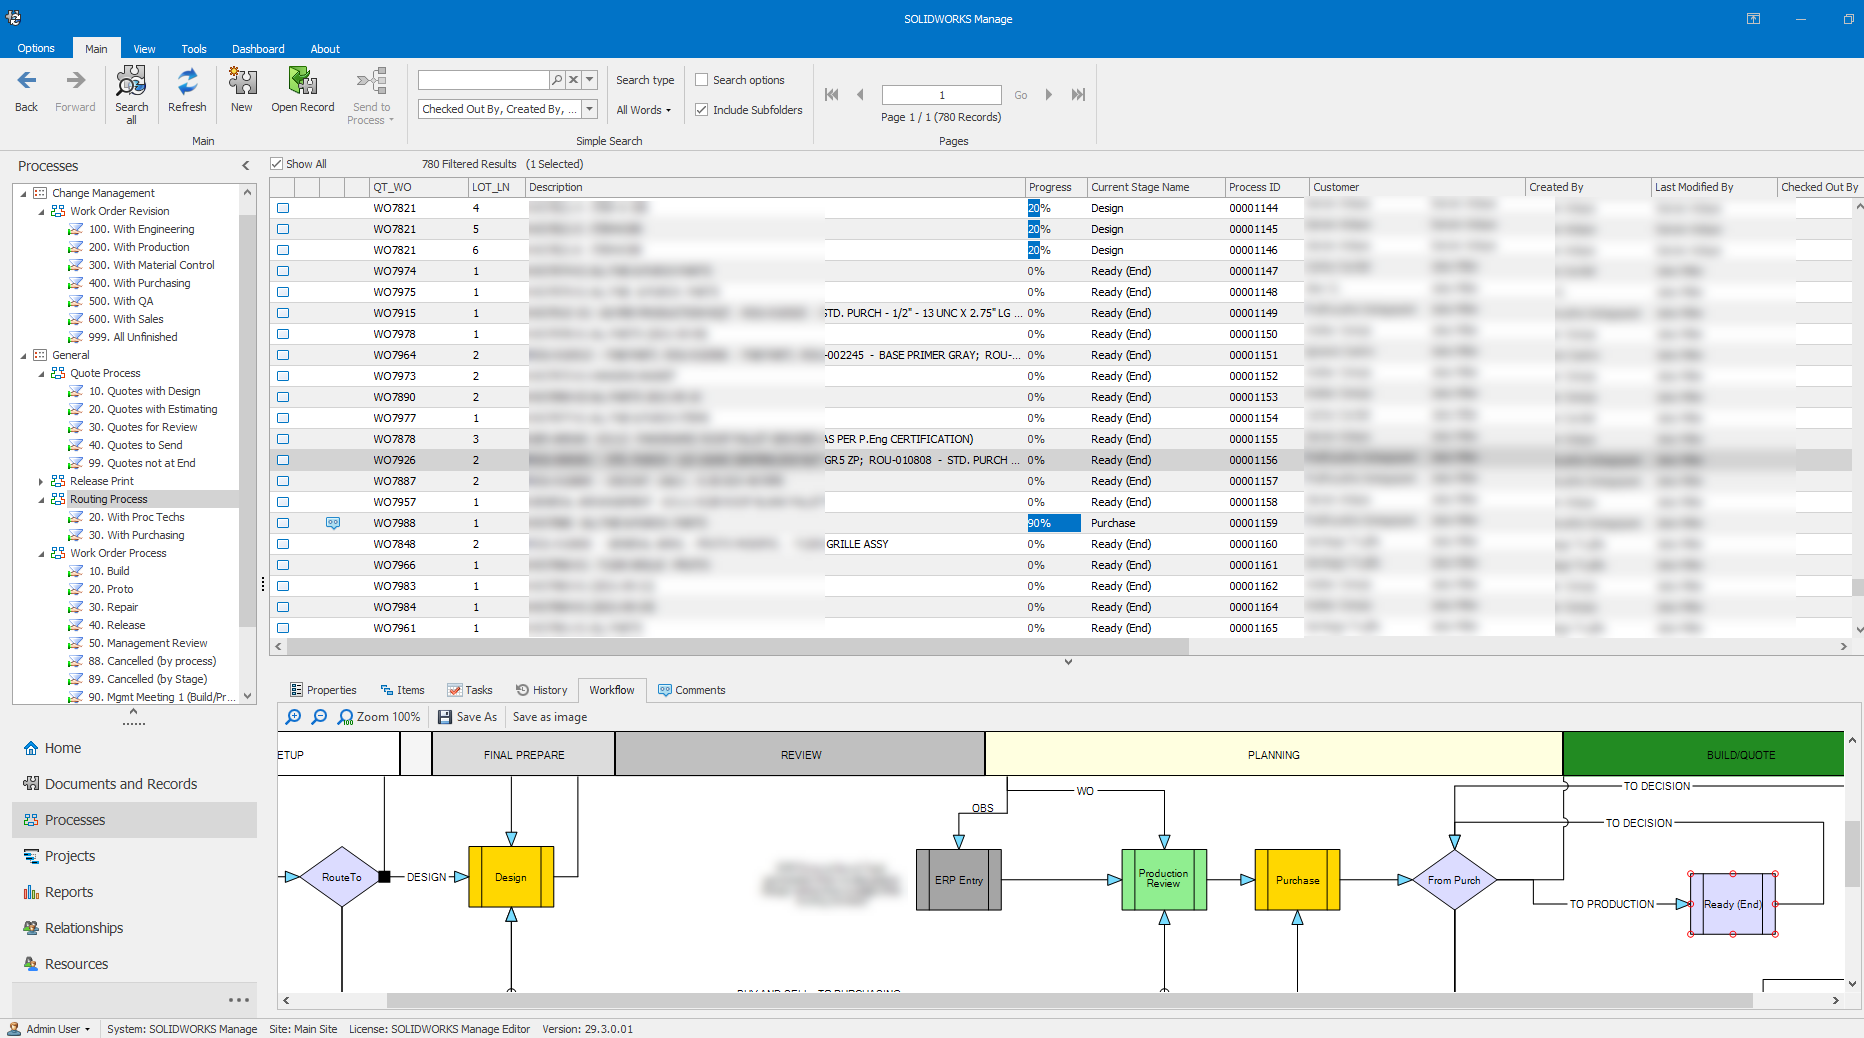The height and width of the screenshot is (1038, 1864).
Task: Open Reports module in navigation pane
Action: (134, 892)
